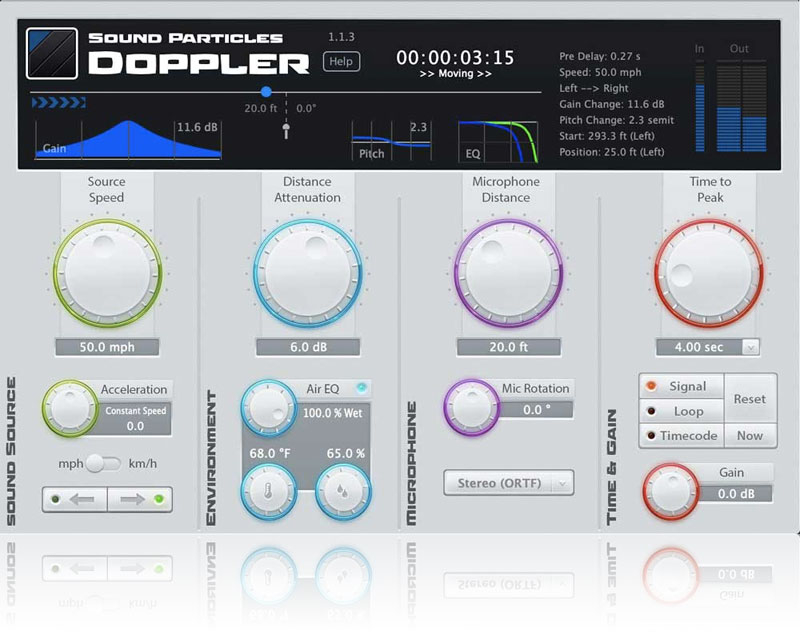800x634 pixels.
Task: Expand the Time to Peak units dropdown
Action: [750, 347]
